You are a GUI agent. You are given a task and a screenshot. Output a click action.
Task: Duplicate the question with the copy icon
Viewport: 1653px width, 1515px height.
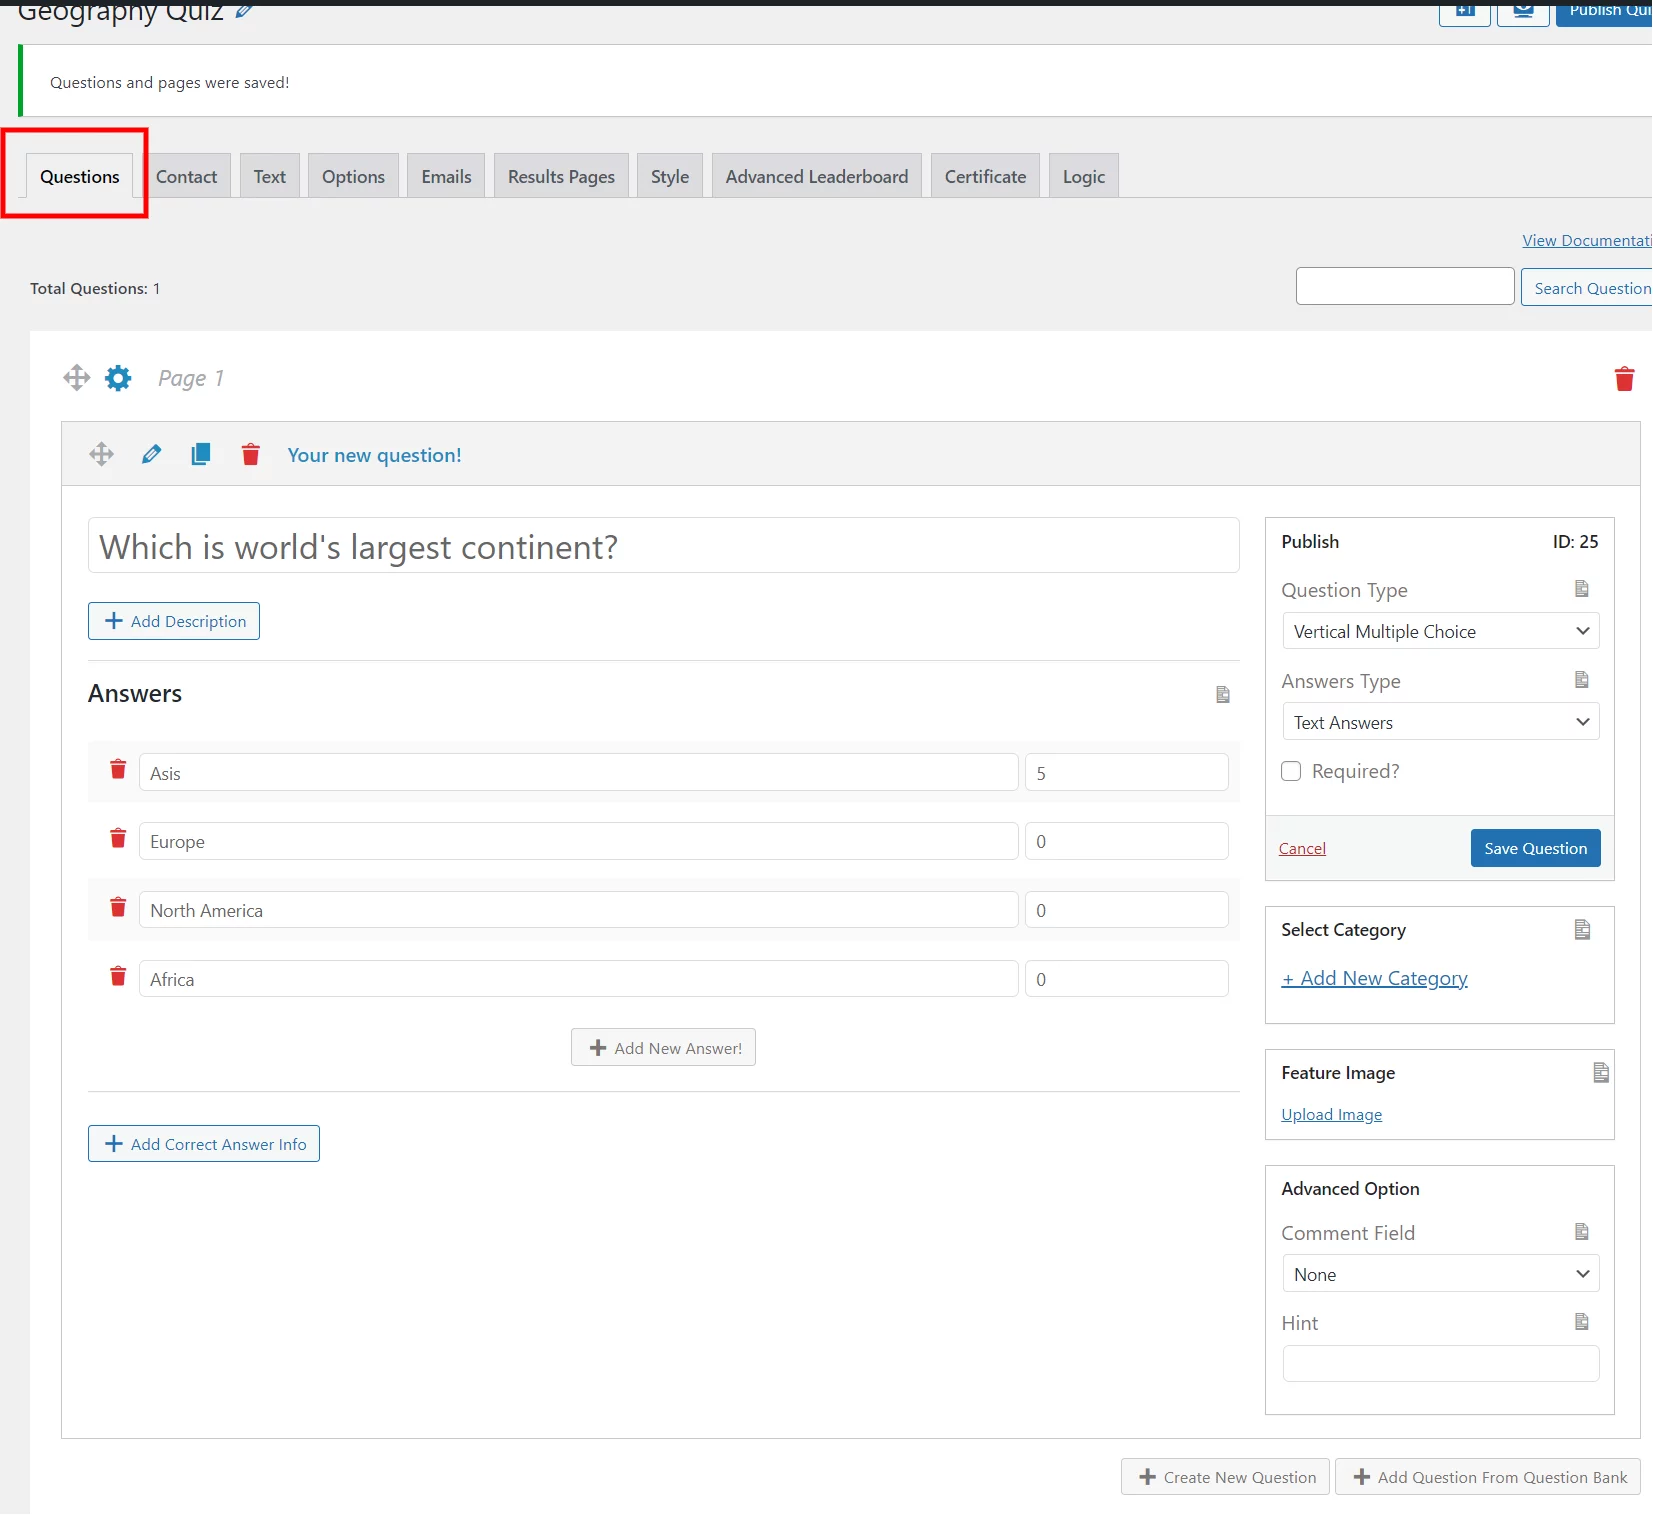coord(200,454)
